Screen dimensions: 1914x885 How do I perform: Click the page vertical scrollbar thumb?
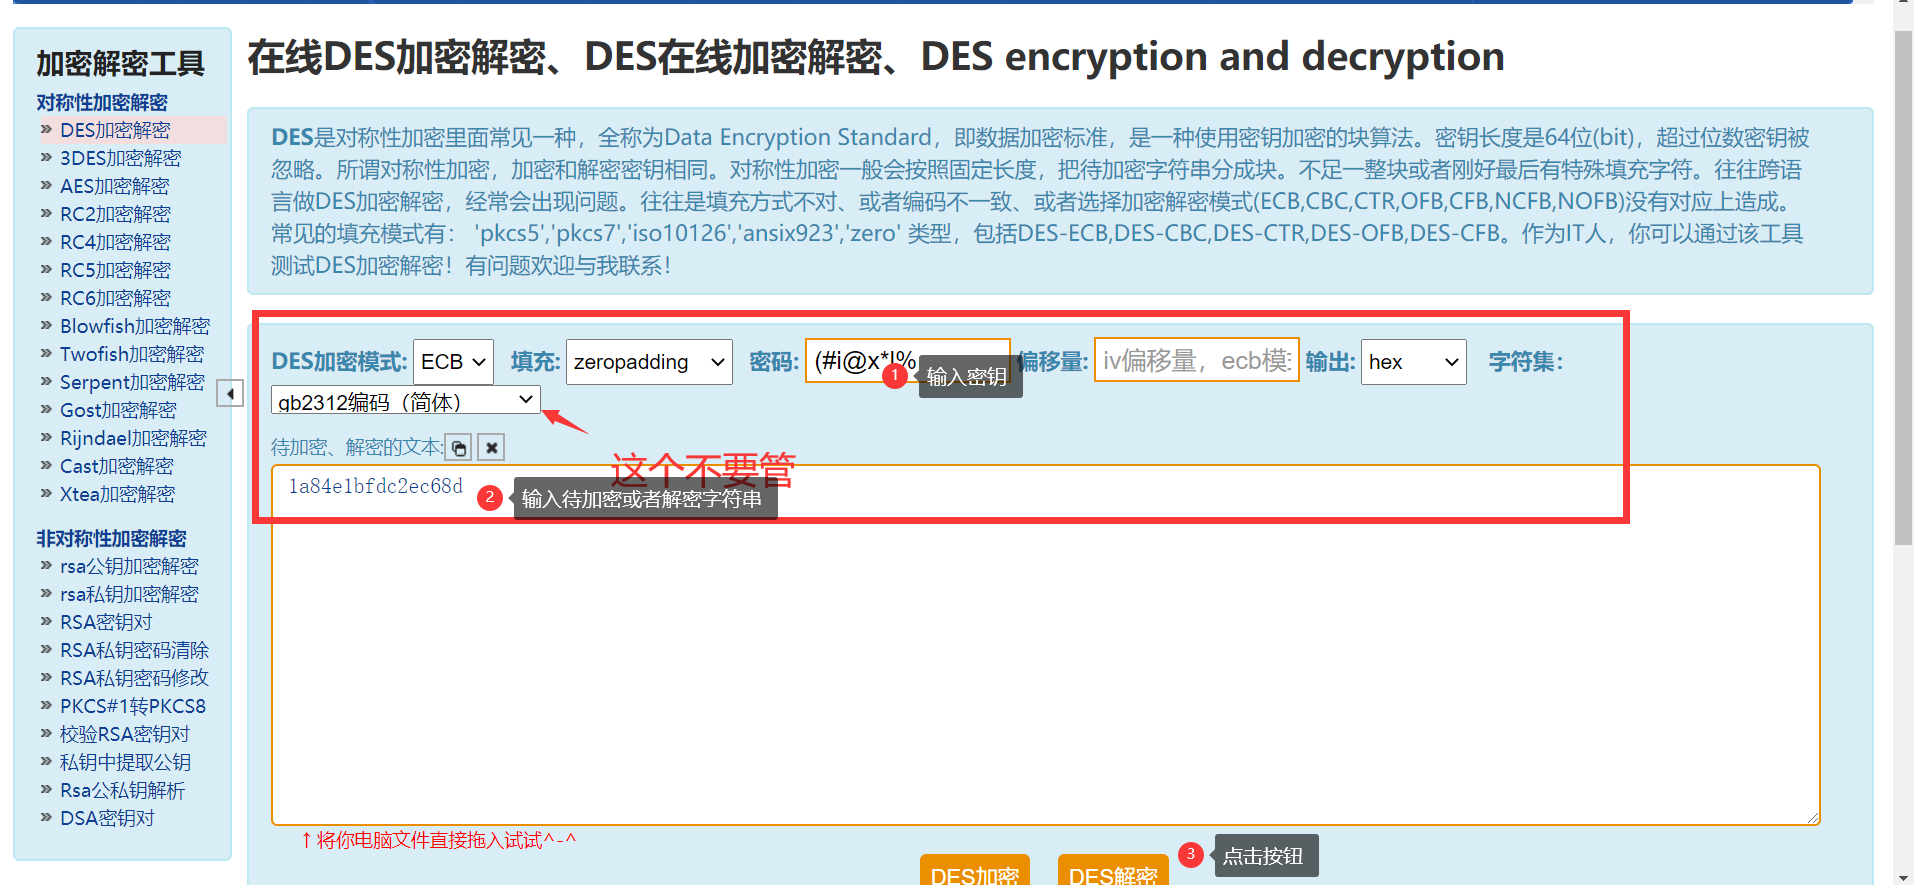(x=1903, y=290)
